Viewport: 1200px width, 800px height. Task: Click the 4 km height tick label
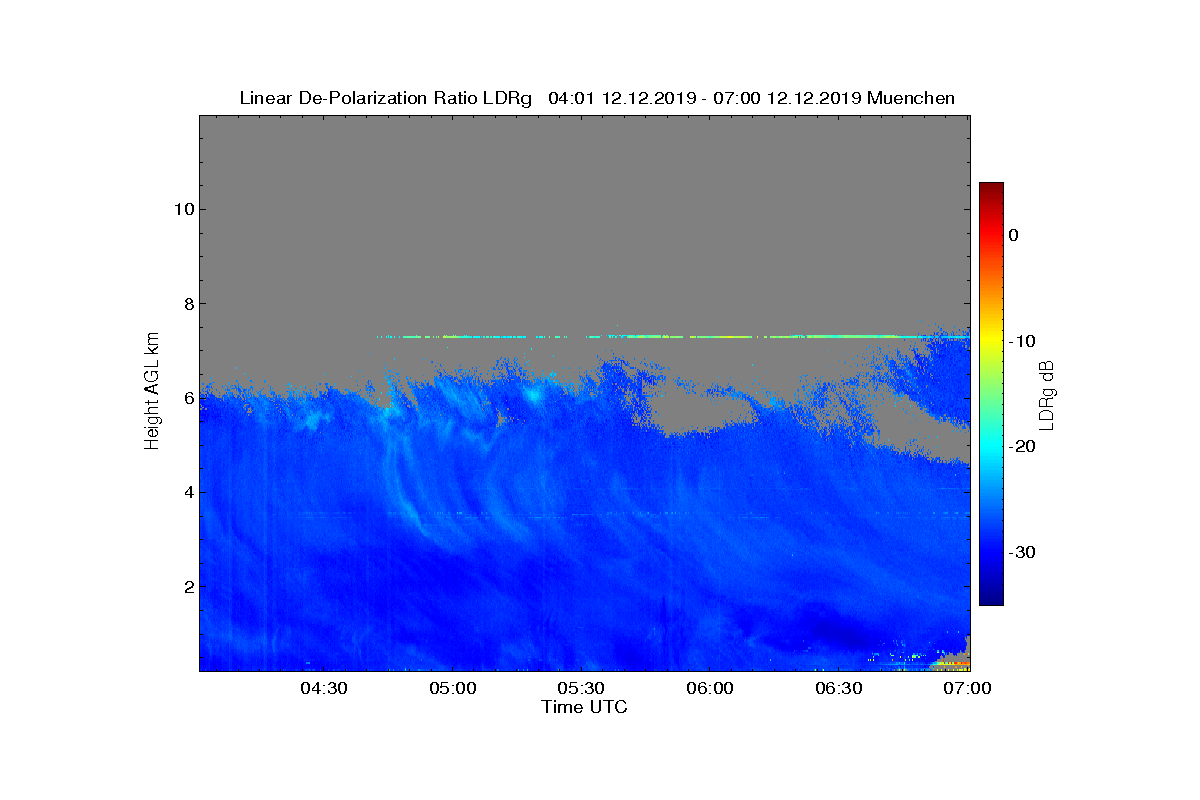click(x=187, y=492)
